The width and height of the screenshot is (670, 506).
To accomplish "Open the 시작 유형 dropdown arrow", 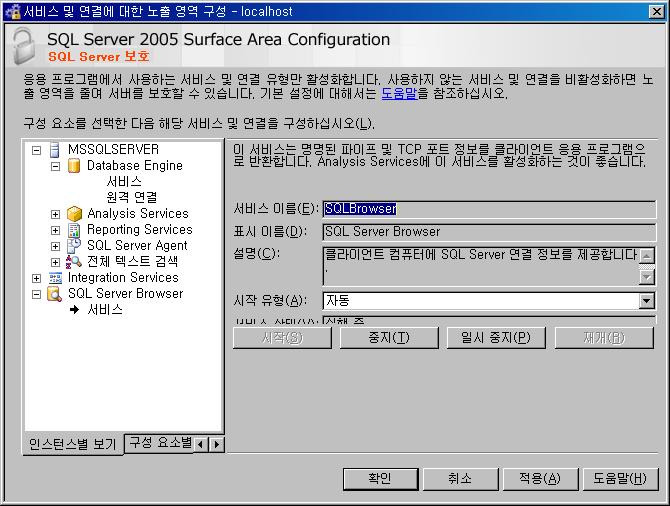I will click(x=646, y=301).
